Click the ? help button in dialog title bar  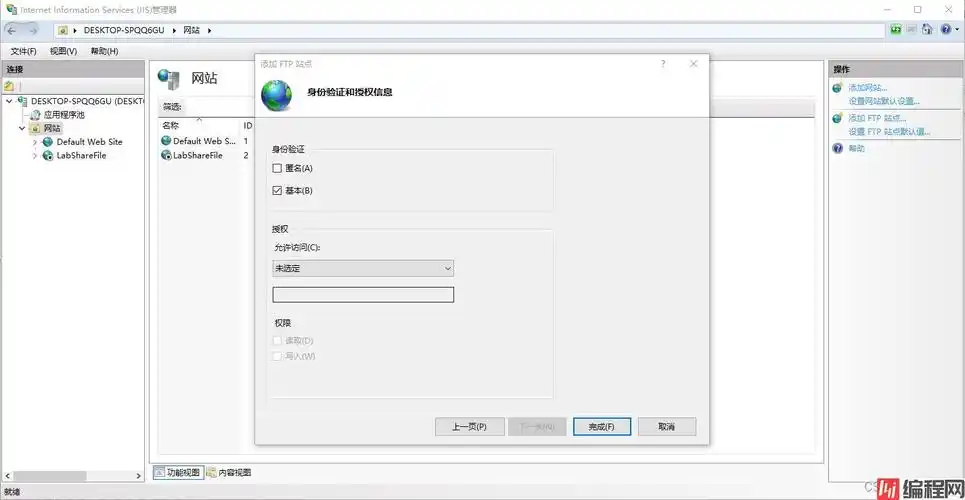[x=663, y=63]
